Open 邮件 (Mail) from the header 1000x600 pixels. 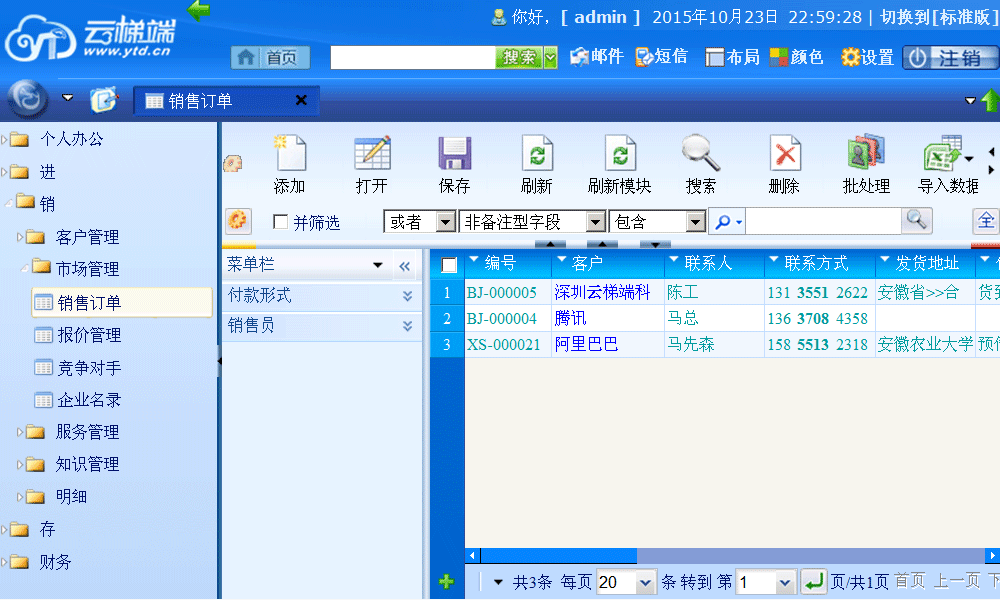click(596, 57)
